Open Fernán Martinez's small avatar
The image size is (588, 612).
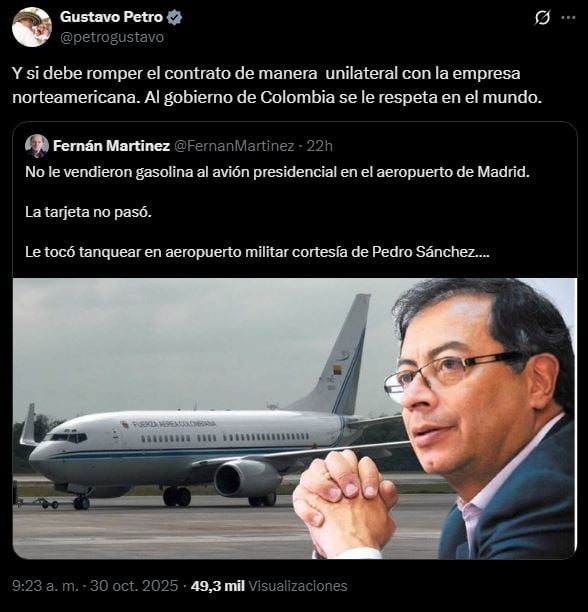[x=37, y=146]
